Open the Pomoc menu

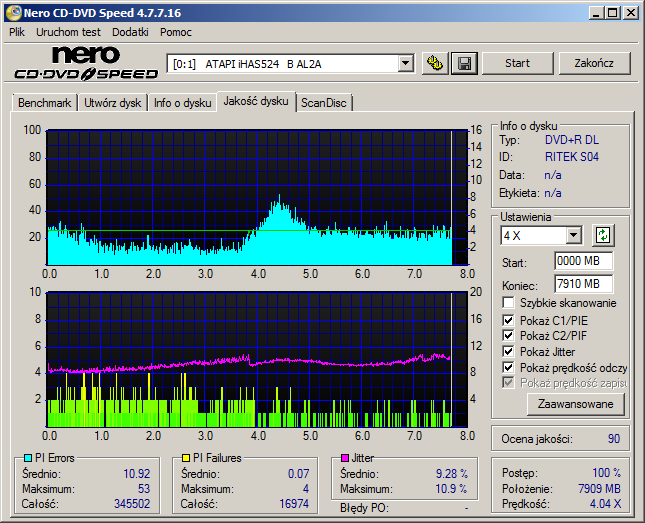click(x=176, y=32)
